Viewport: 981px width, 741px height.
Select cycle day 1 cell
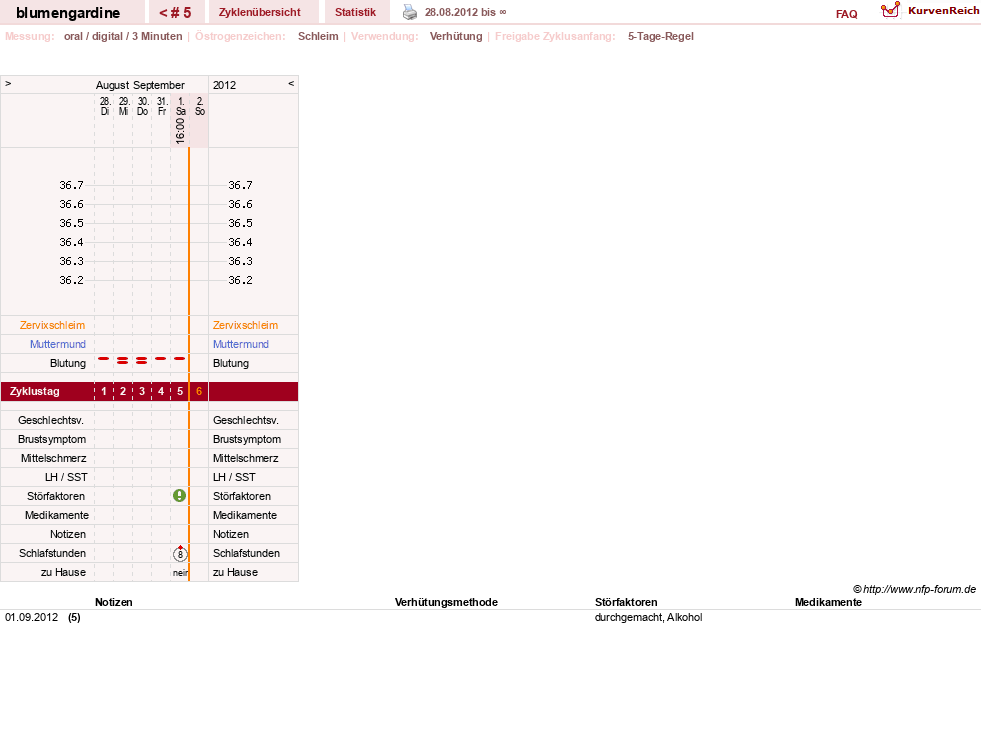coord(104,391)
